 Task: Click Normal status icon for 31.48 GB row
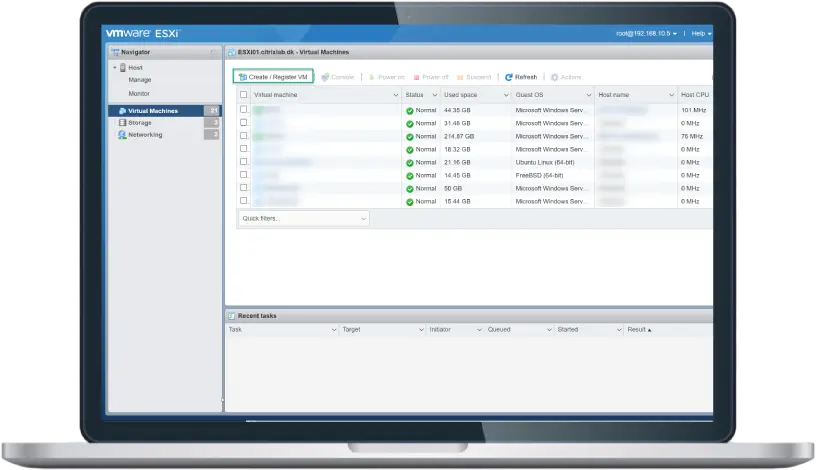coord(410,124)
